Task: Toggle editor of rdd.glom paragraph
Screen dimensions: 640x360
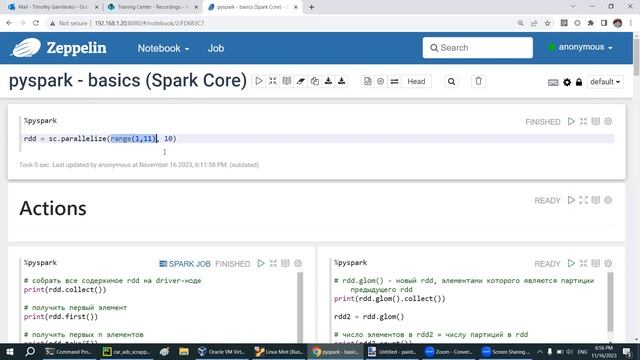Action: [x=583, y=263]
